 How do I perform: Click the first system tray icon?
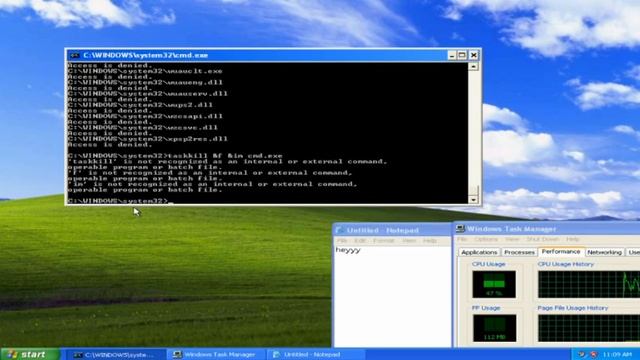[582, 354]
